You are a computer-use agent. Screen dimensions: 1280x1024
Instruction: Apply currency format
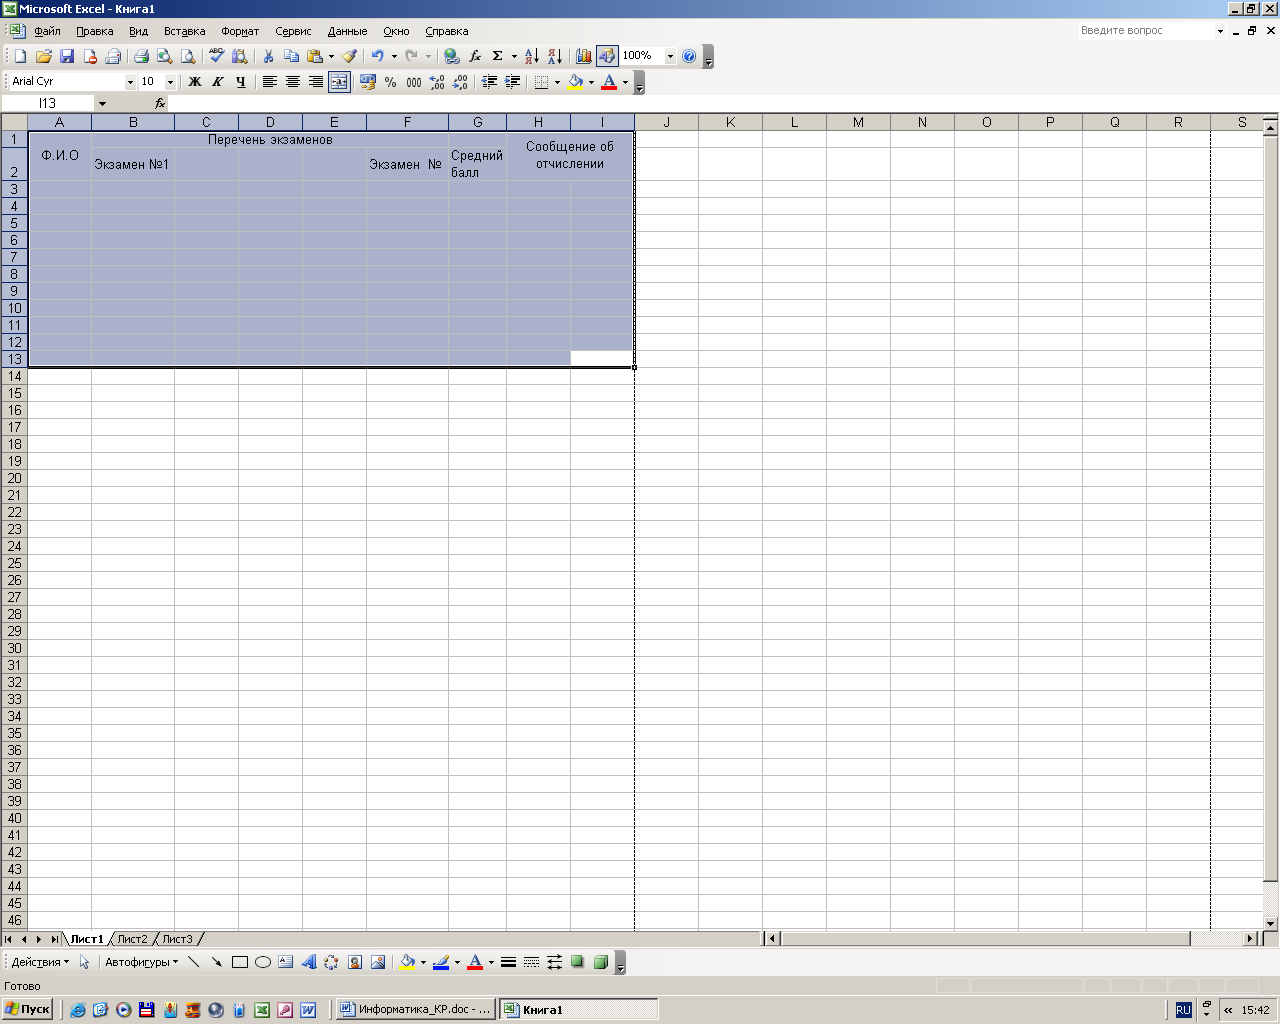coord(367,82)
